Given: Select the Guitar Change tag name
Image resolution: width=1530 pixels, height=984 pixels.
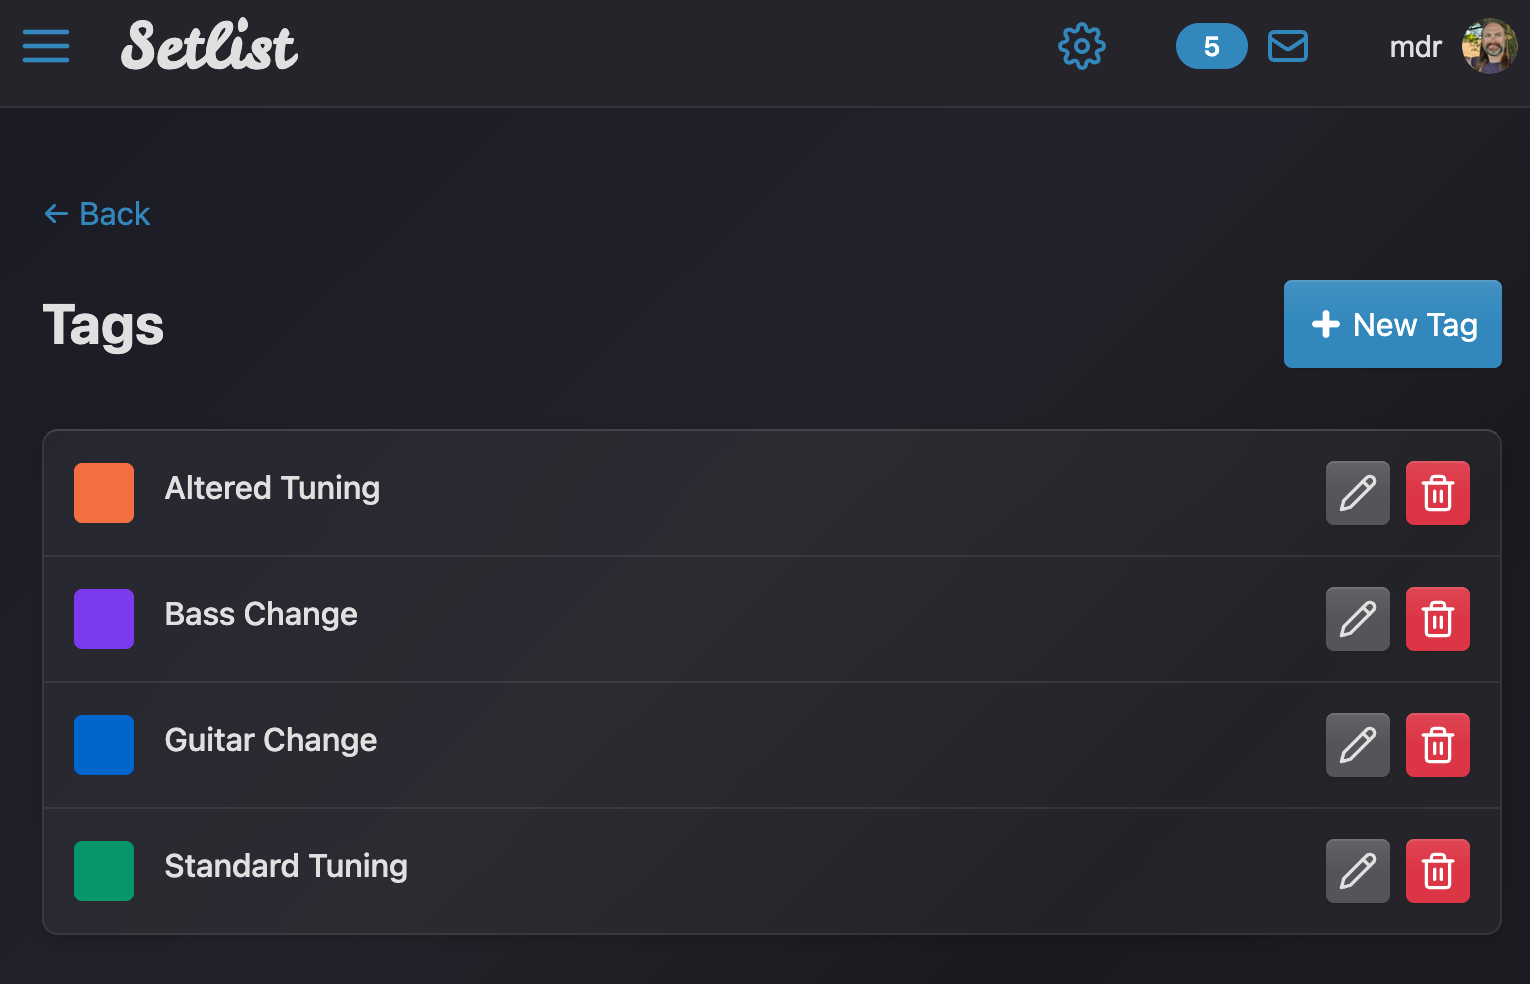Looking at the screenshot, I should (270, 740).
